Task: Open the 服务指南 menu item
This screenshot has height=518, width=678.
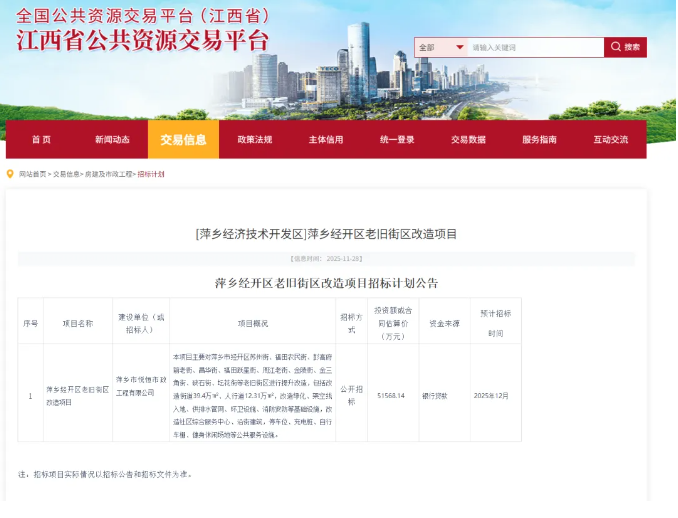Action: 539,140
